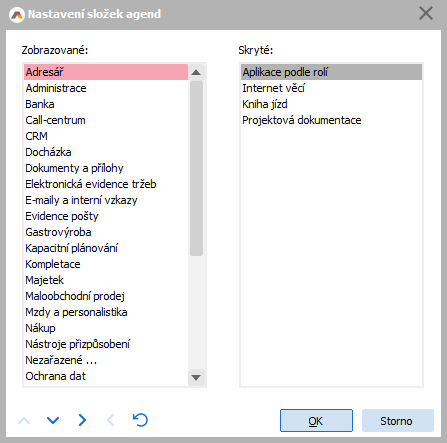Click the app logo in title bar
Image resolution: width=447 pixels, height=443 pixels.
(x=17, y=14)
